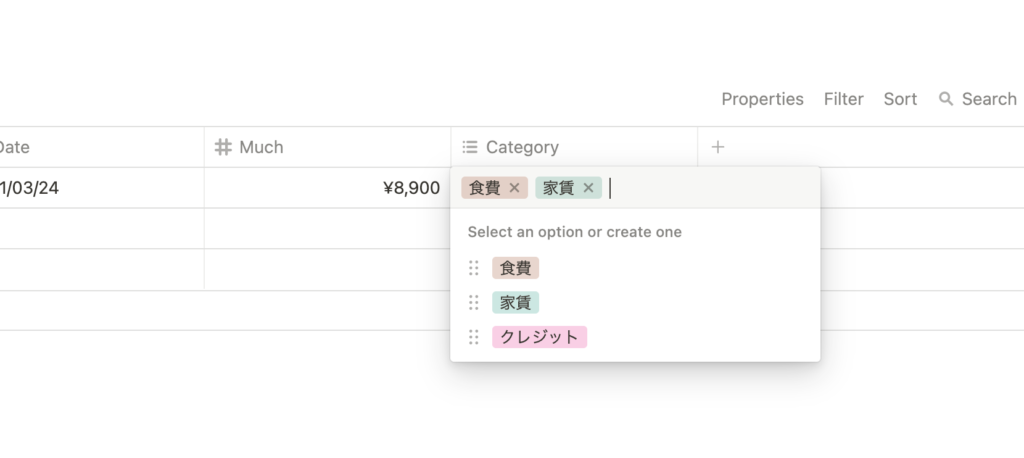Click the ¥8,900 amount cell
This screenshot has height=458, width=1024.
click(x=327, y=188)
